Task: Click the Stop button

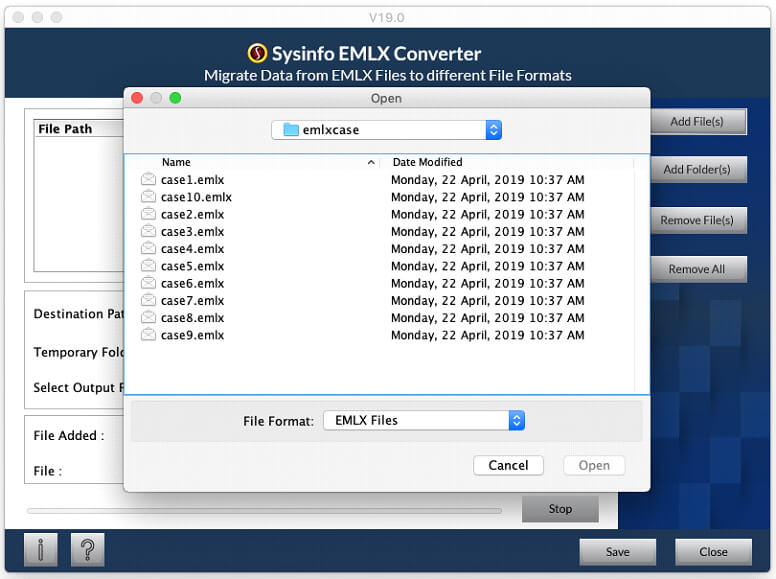Action: click(560, 509)
